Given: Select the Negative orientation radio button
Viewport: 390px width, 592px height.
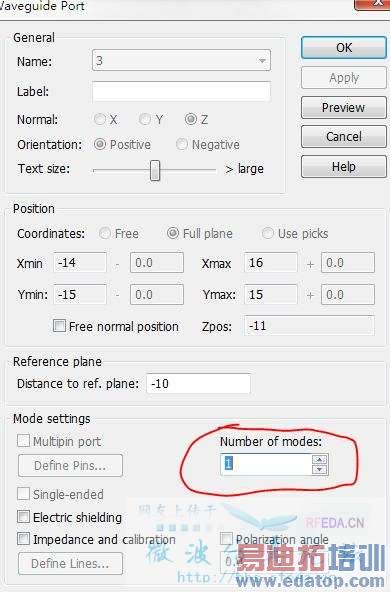Looking at the screenshot, I should tap(182, 144).
